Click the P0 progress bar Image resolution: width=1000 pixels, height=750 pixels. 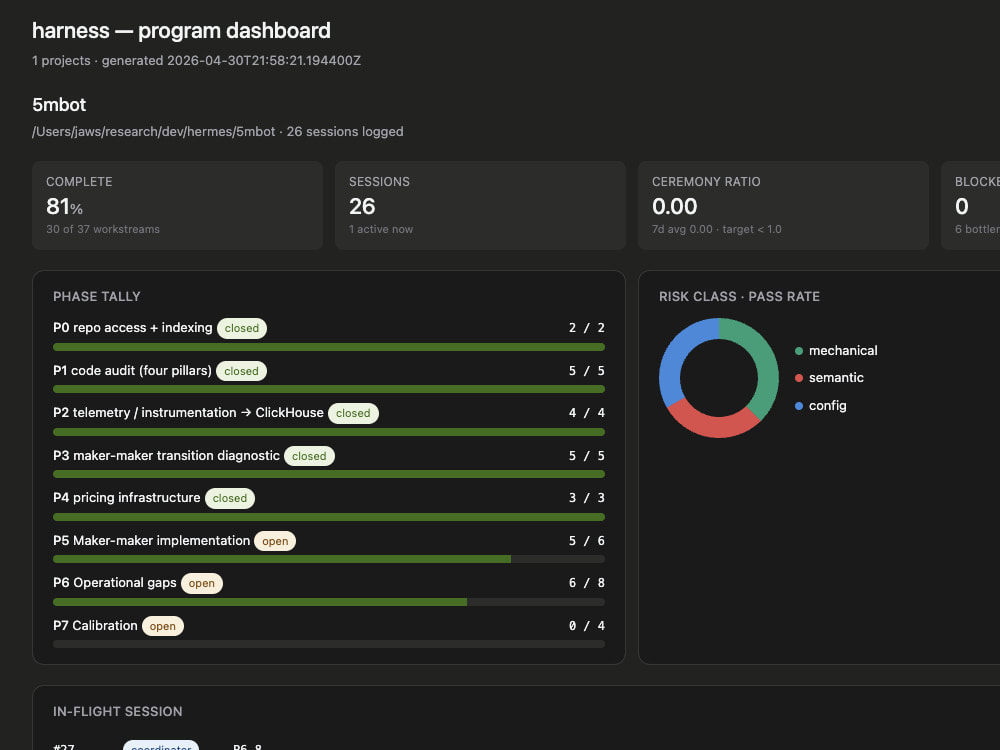click(328, 347)
